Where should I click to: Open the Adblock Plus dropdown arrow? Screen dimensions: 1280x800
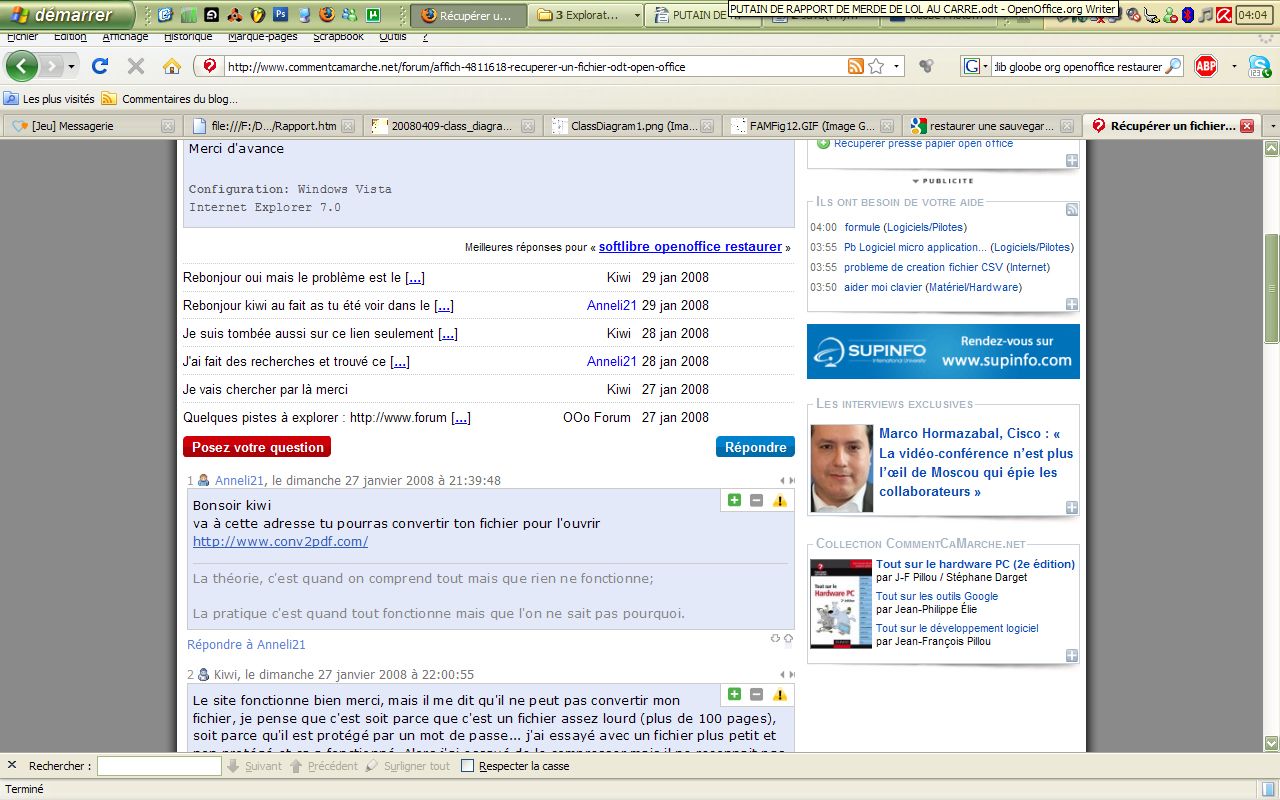point(1234,66)
